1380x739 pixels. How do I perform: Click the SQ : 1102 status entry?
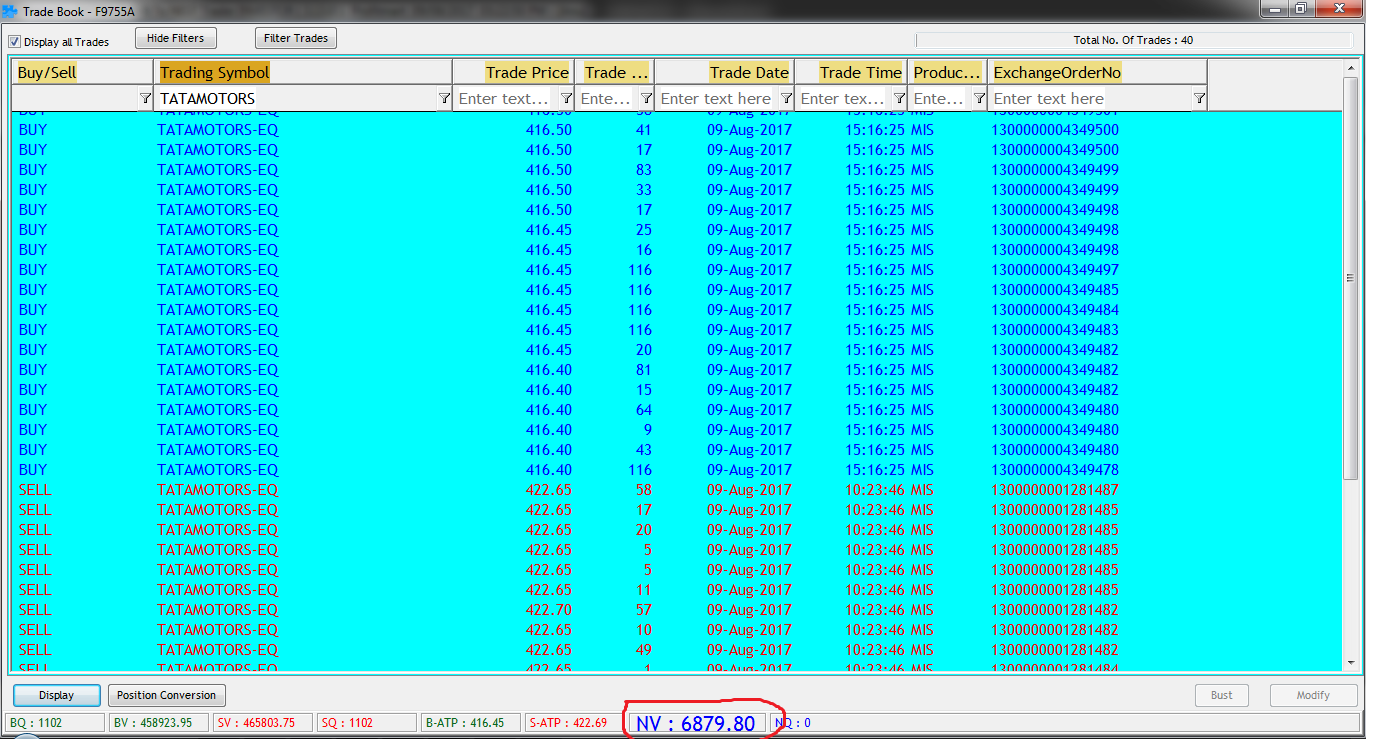tap(366, 722)
